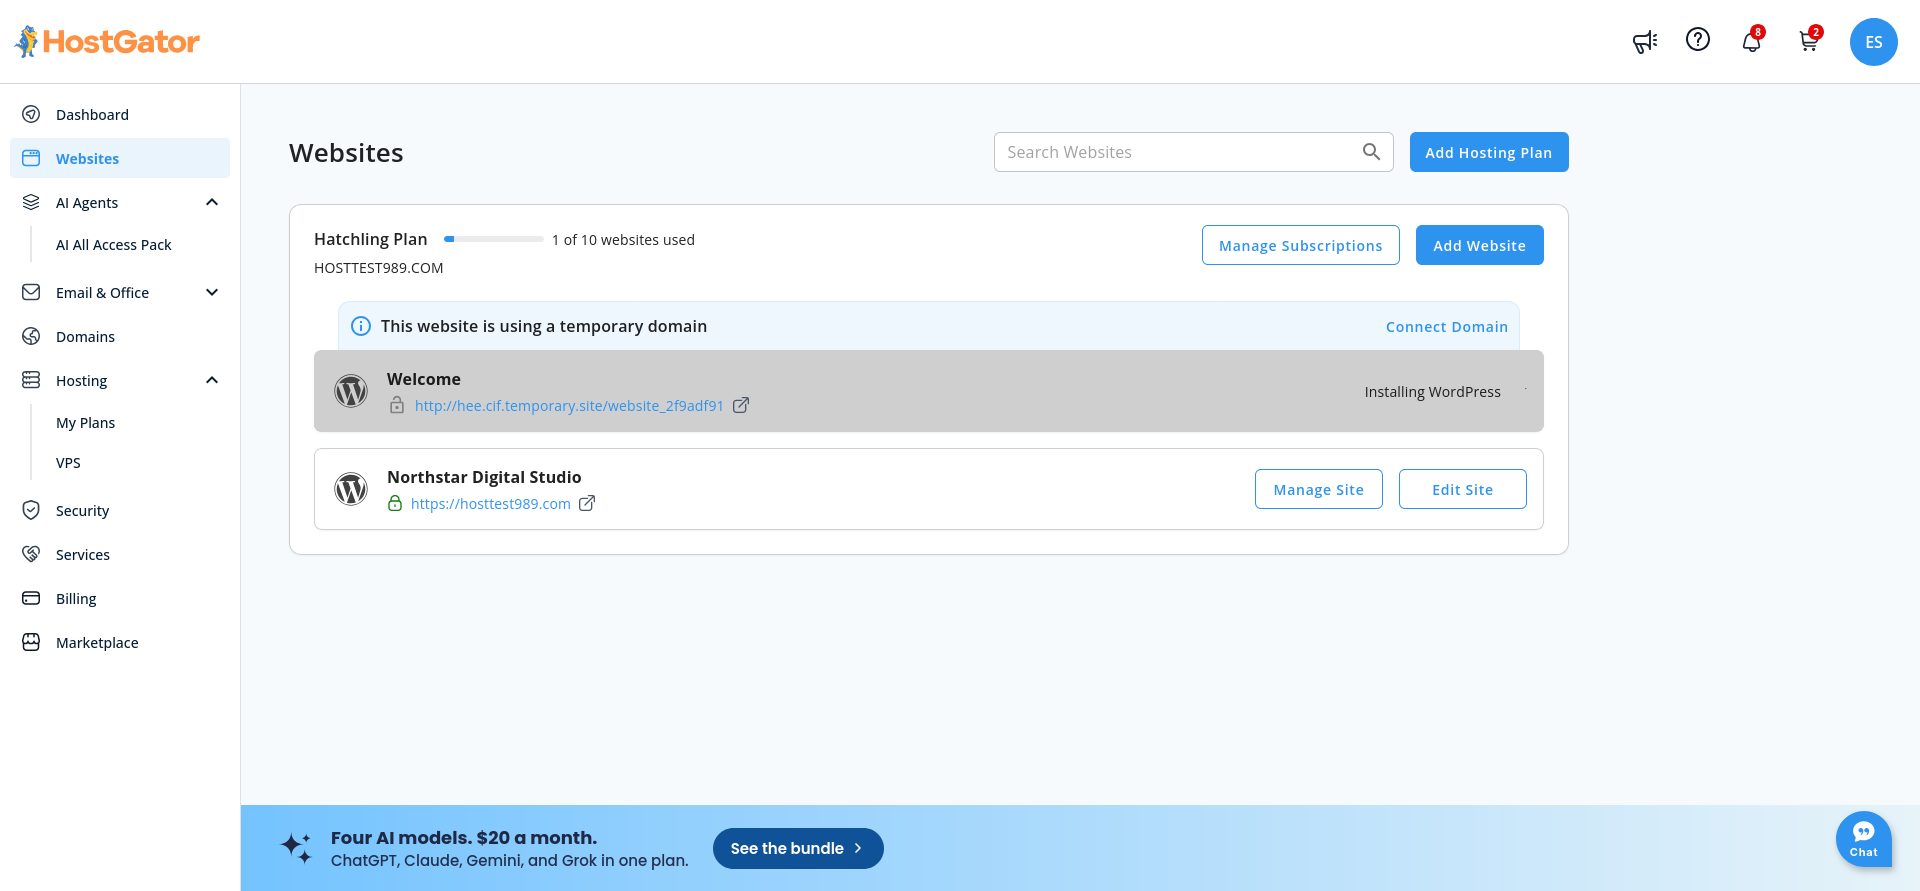
Task: Click the websites used progress bar
Action: [494, 239]
